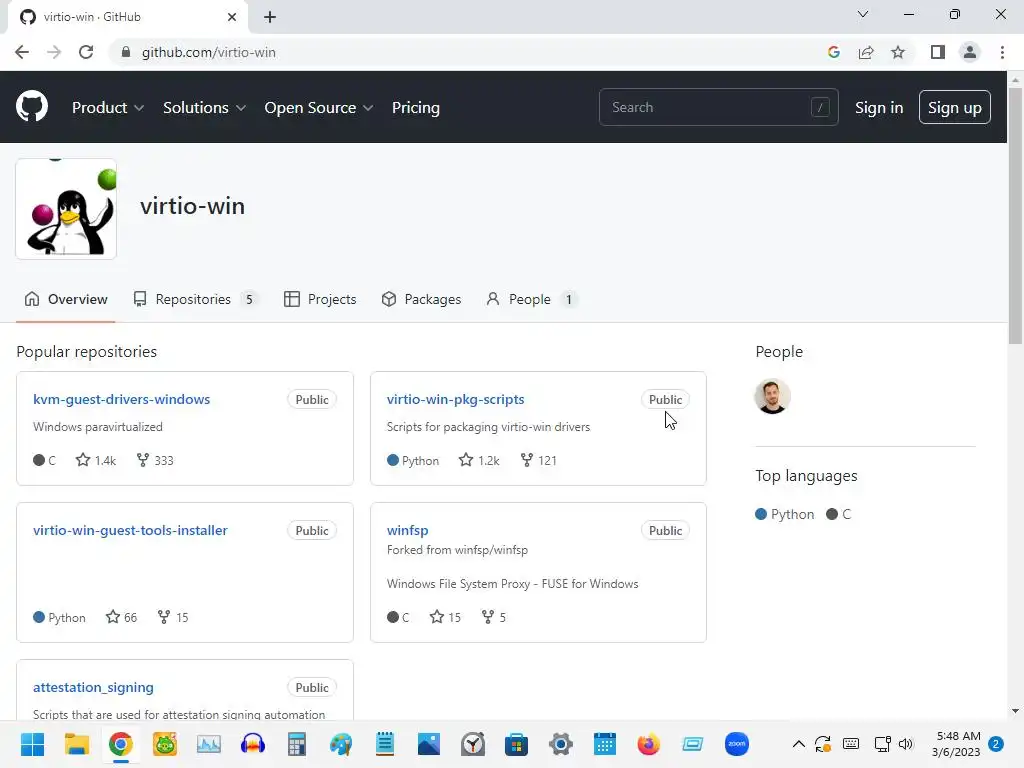Click the Sign up button
Viewport: 1024px width, 768px height.
(954, 108)
